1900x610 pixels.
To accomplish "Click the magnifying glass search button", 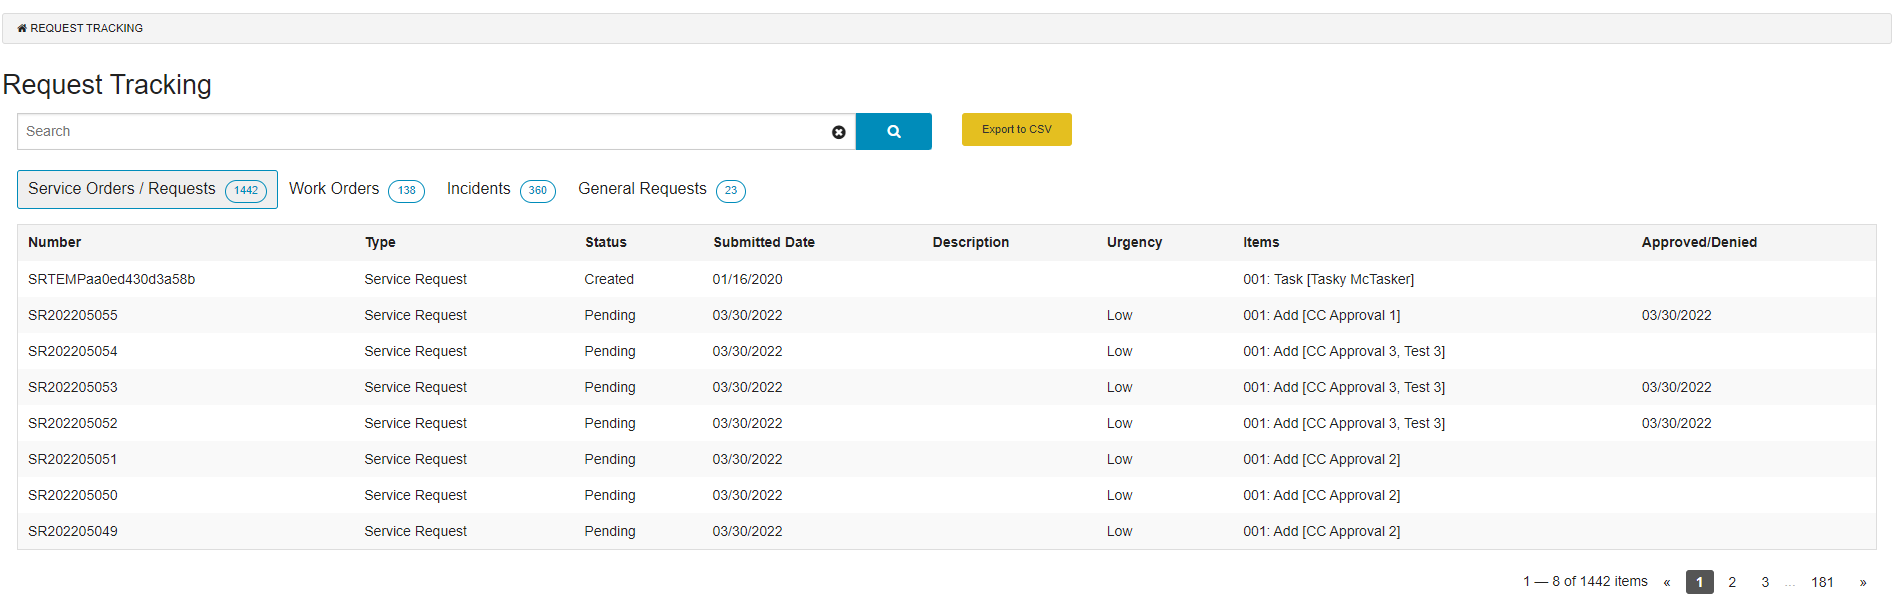I will coord(893,131).
